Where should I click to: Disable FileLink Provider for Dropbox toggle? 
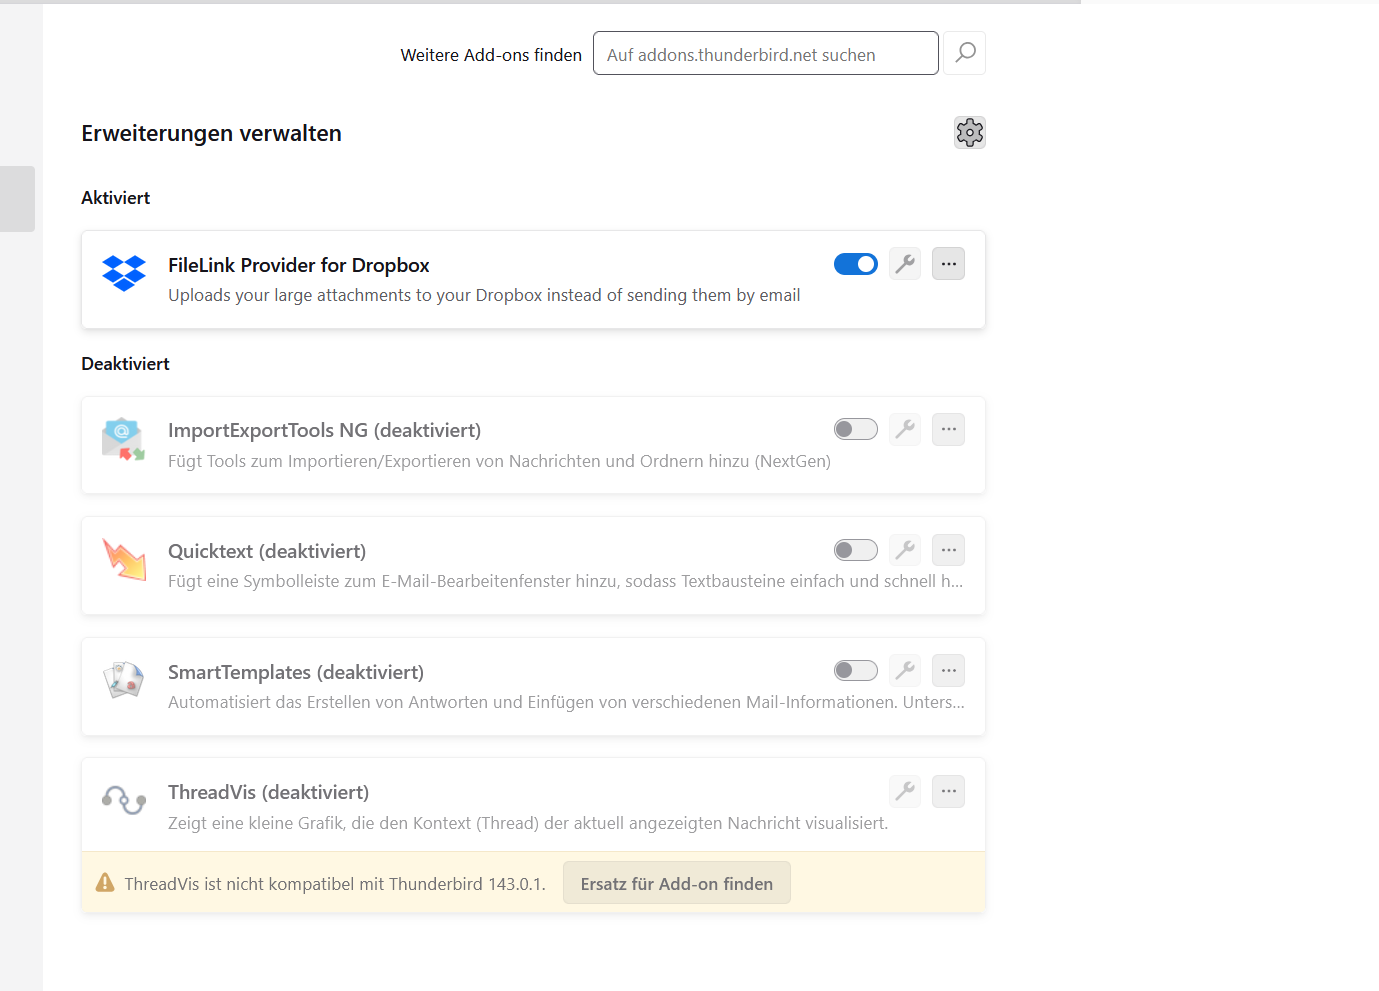click(x=856, y=264)
